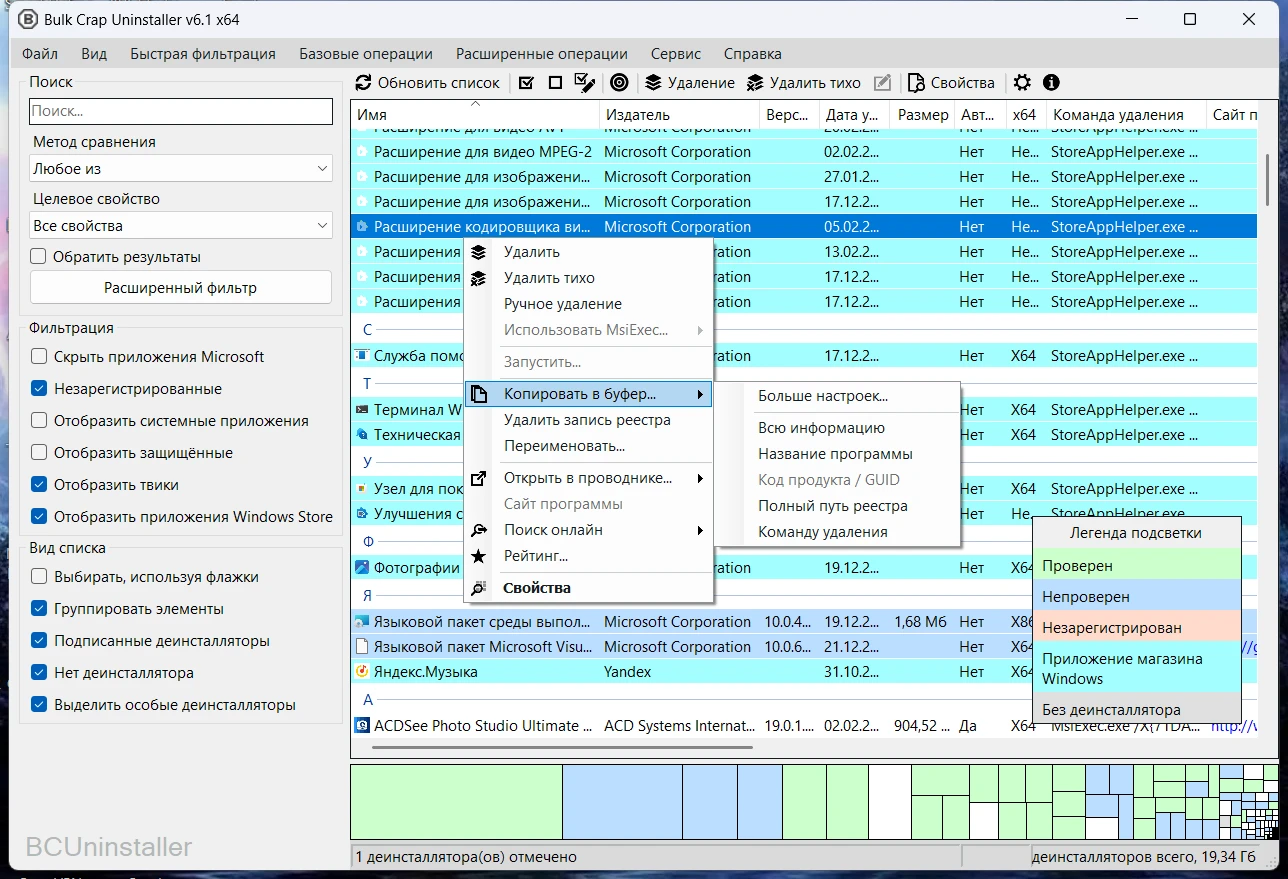Enable Скрыть приложения Microsoft checkbox
The width and height of the screenshot is (1288, 879).
point(39,357)
